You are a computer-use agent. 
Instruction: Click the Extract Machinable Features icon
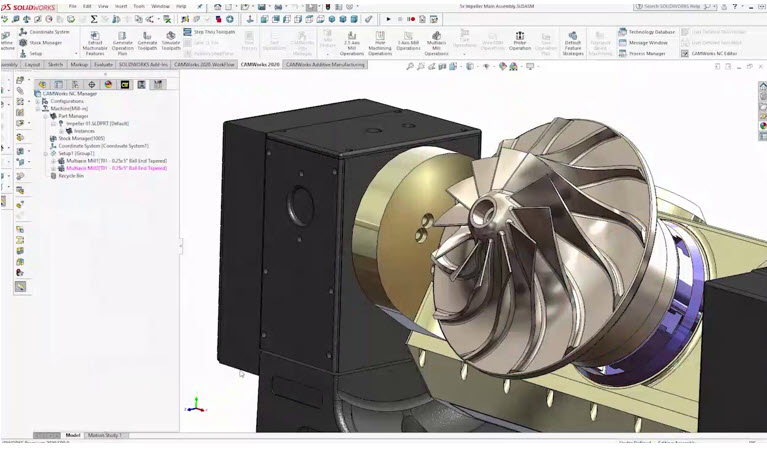95,43
